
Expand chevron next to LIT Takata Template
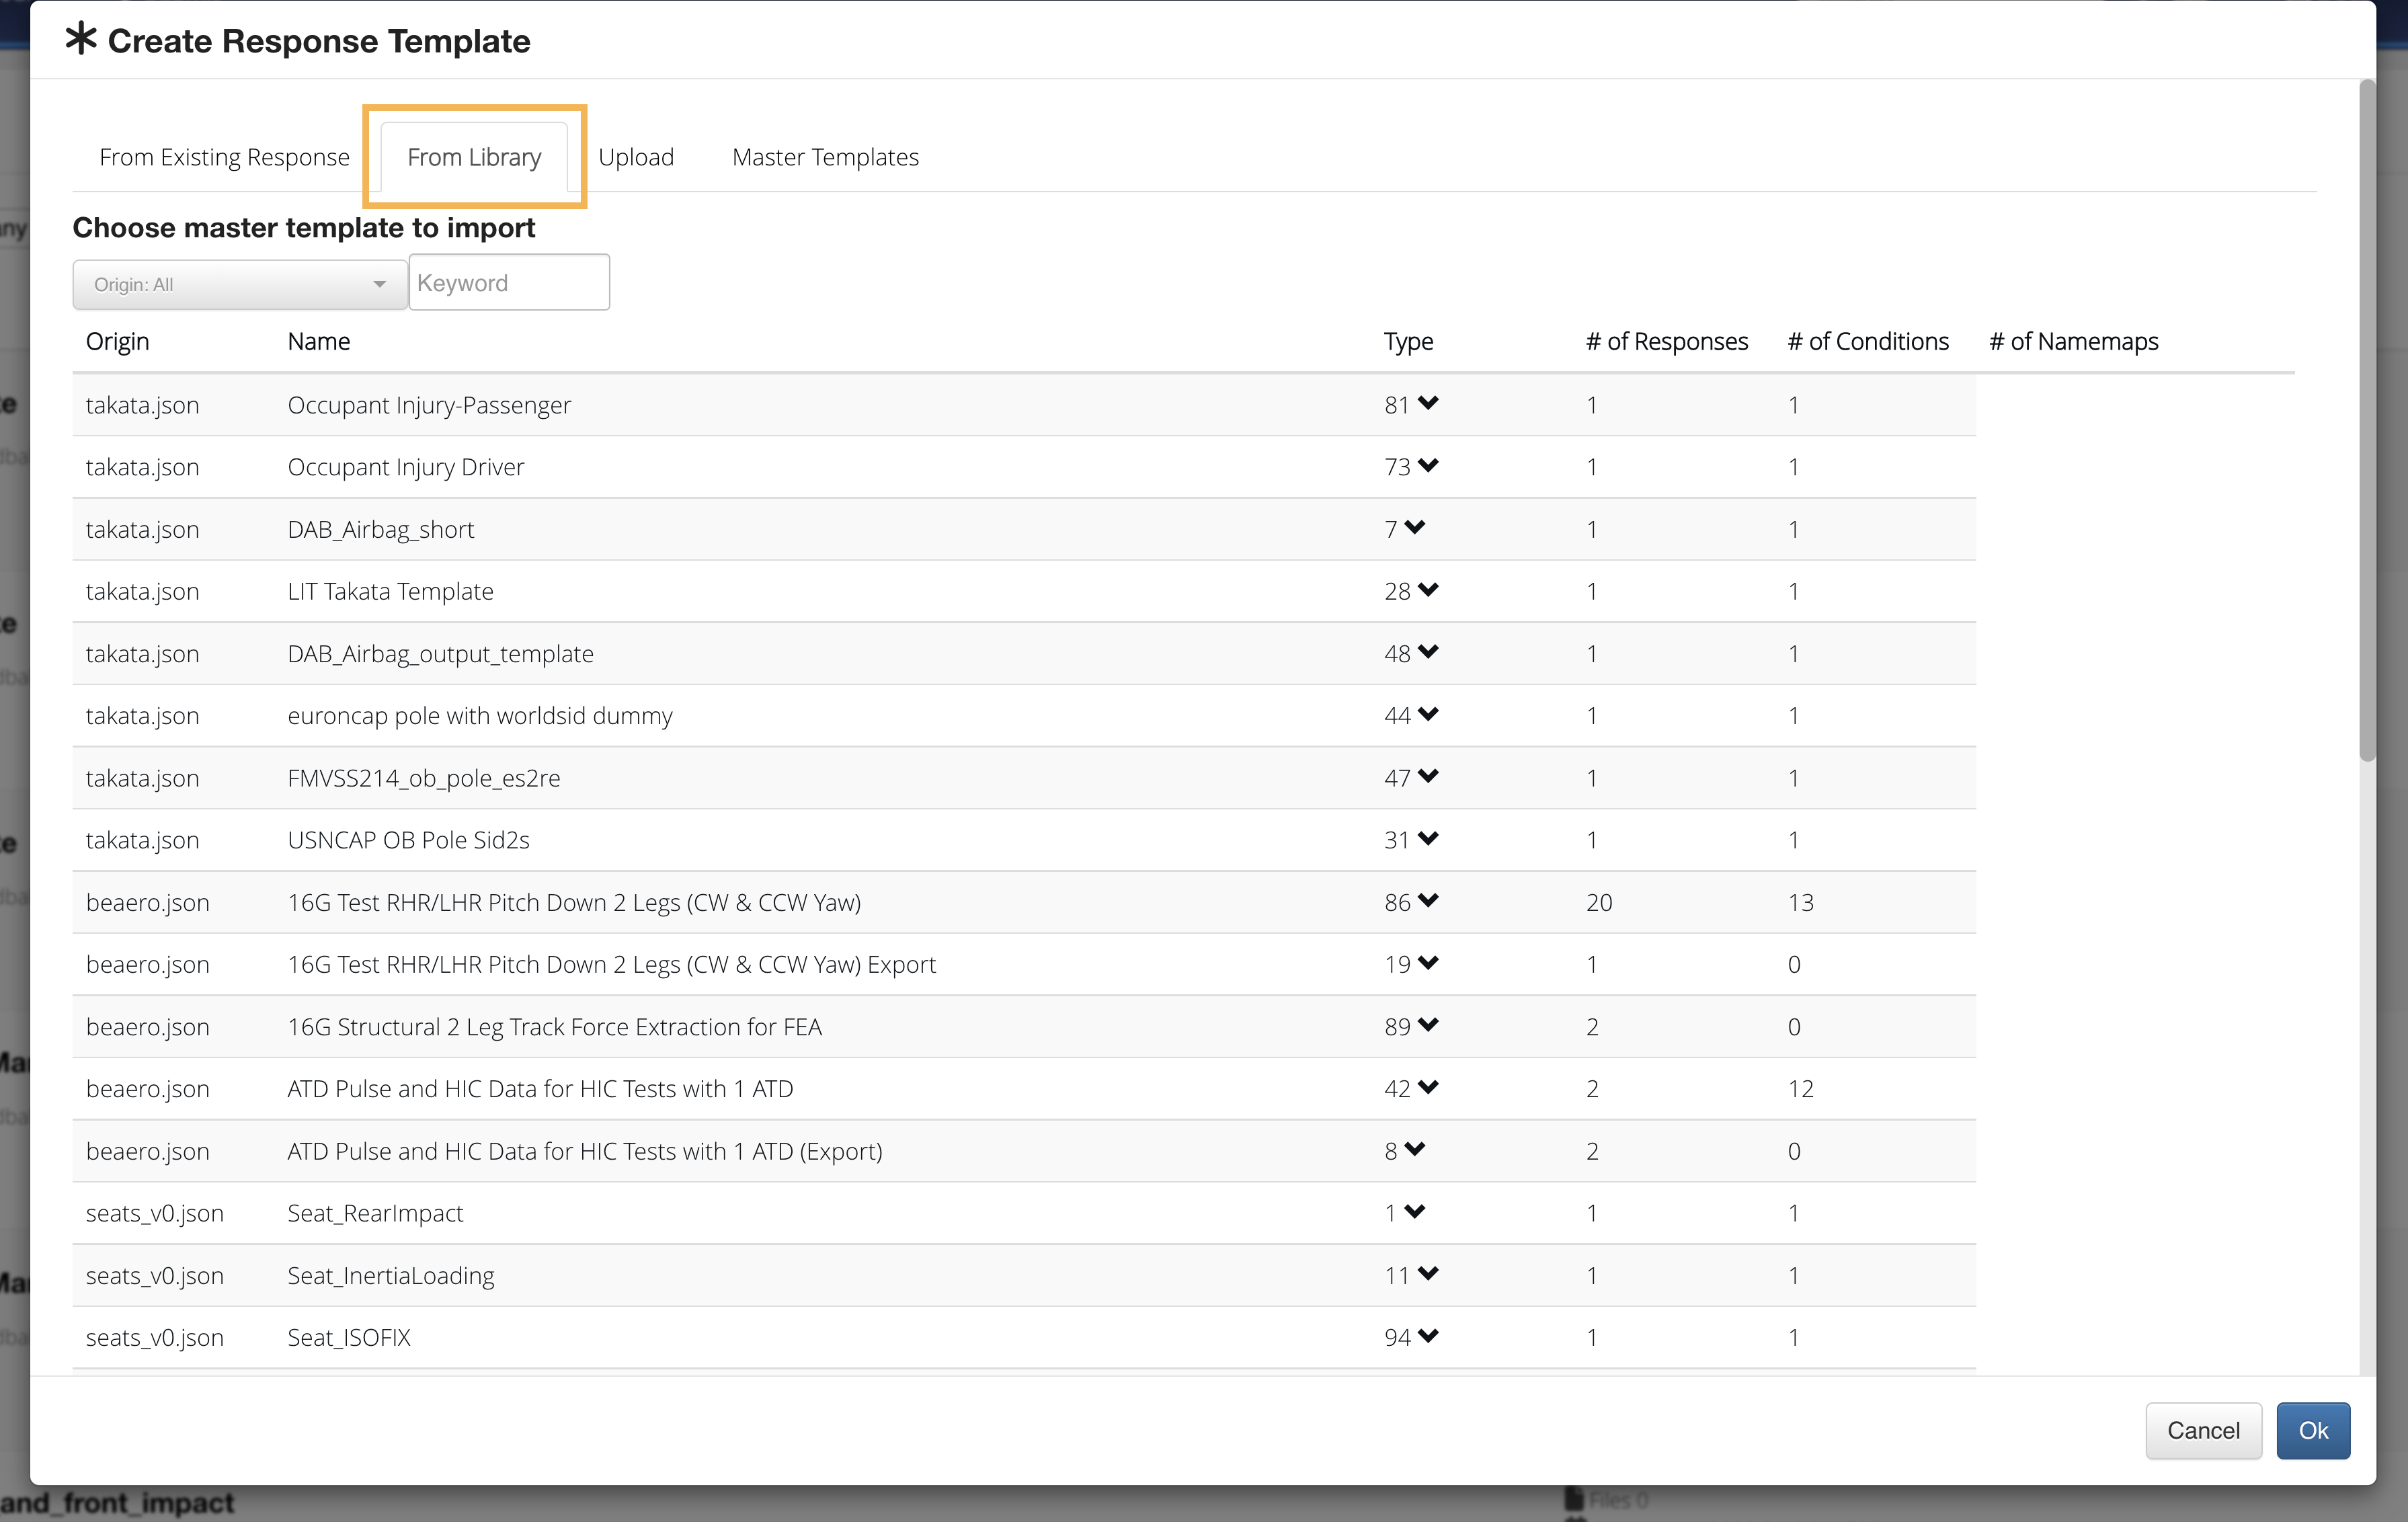tap(1427, 590)
